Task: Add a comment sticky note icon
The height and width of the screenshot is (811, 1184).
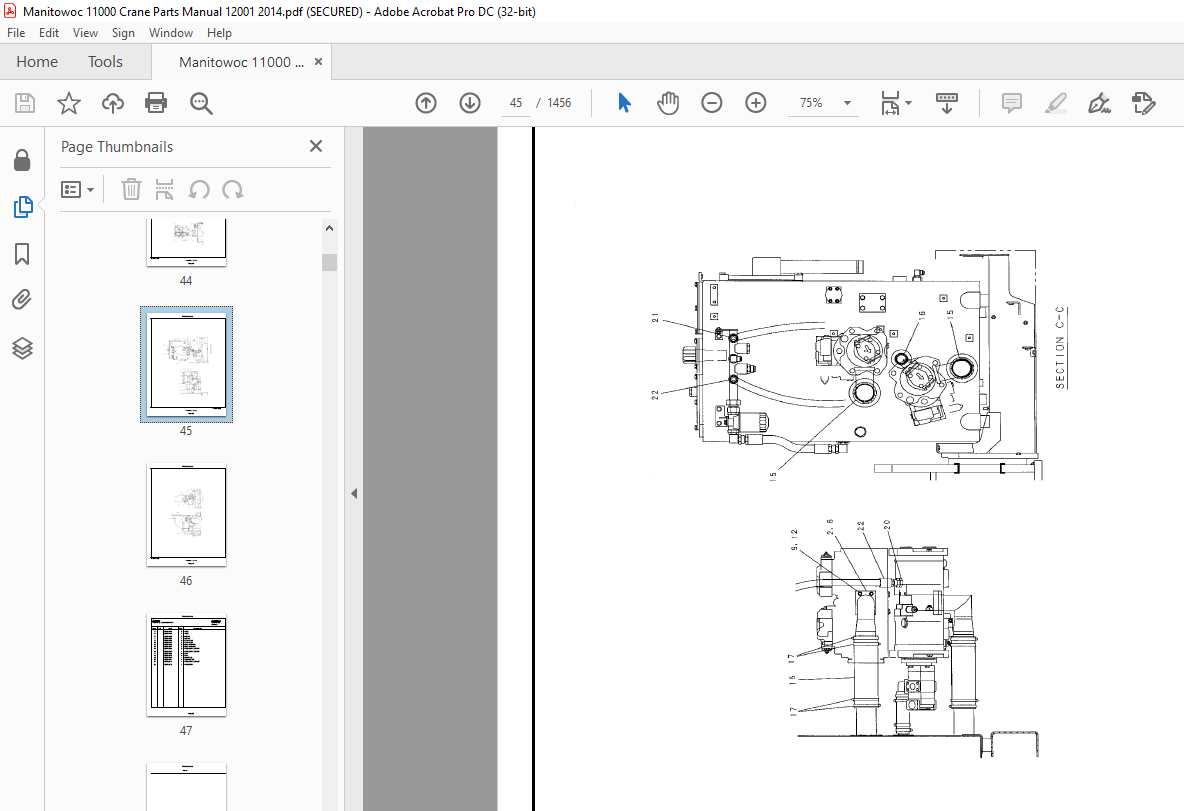Action: pyautogui.click(x=1011, y=103)
